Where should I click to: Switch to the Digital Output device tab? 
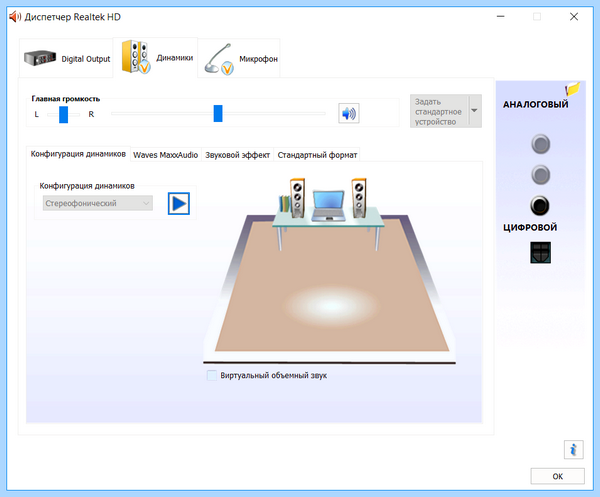(66, 59)
